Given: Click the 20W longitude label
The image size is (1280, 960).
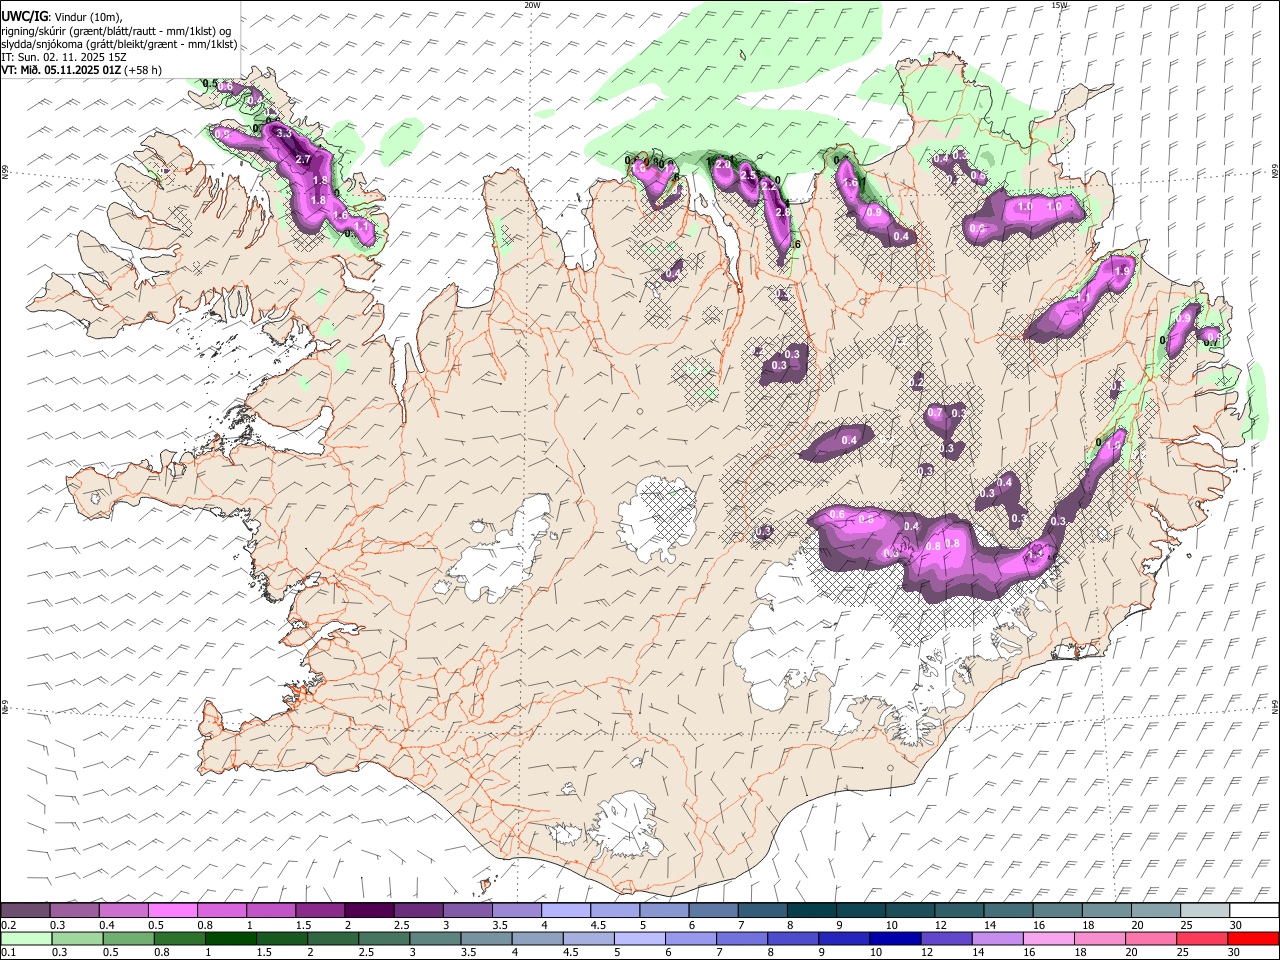Looking at the screenshot, I should (532, 5).
